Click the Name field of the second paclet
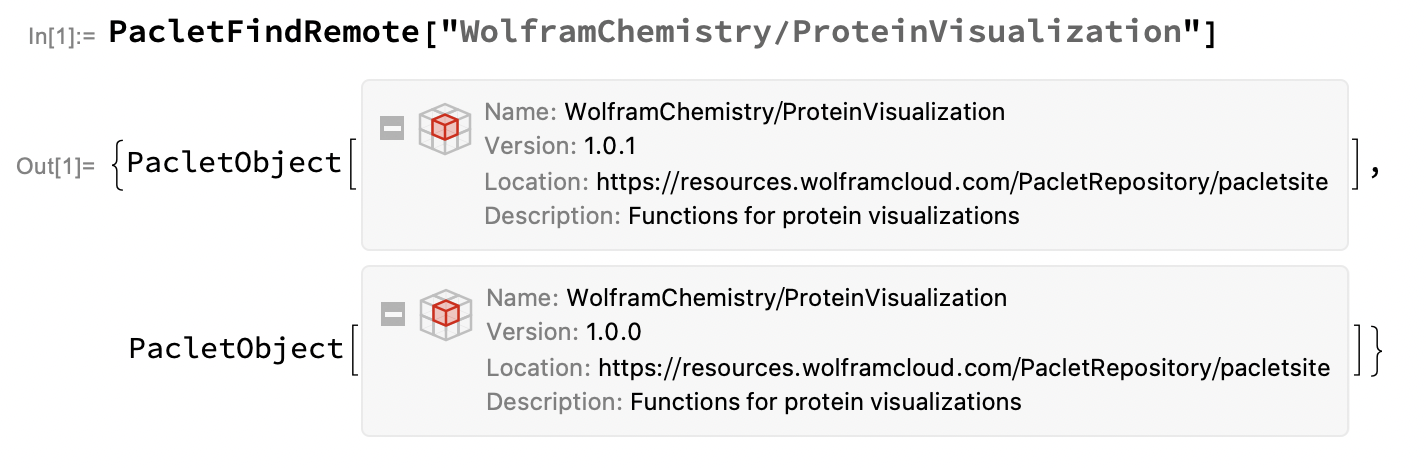 [747, 298]
